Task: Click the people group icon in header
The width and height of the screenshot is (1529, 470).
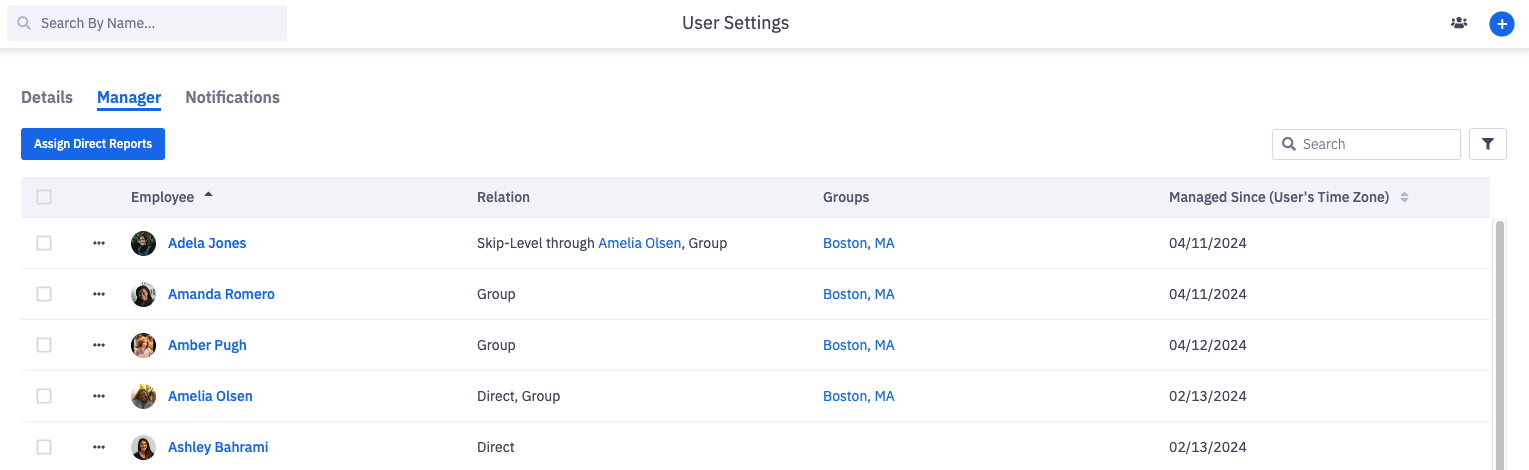Action: point(1459,23)
